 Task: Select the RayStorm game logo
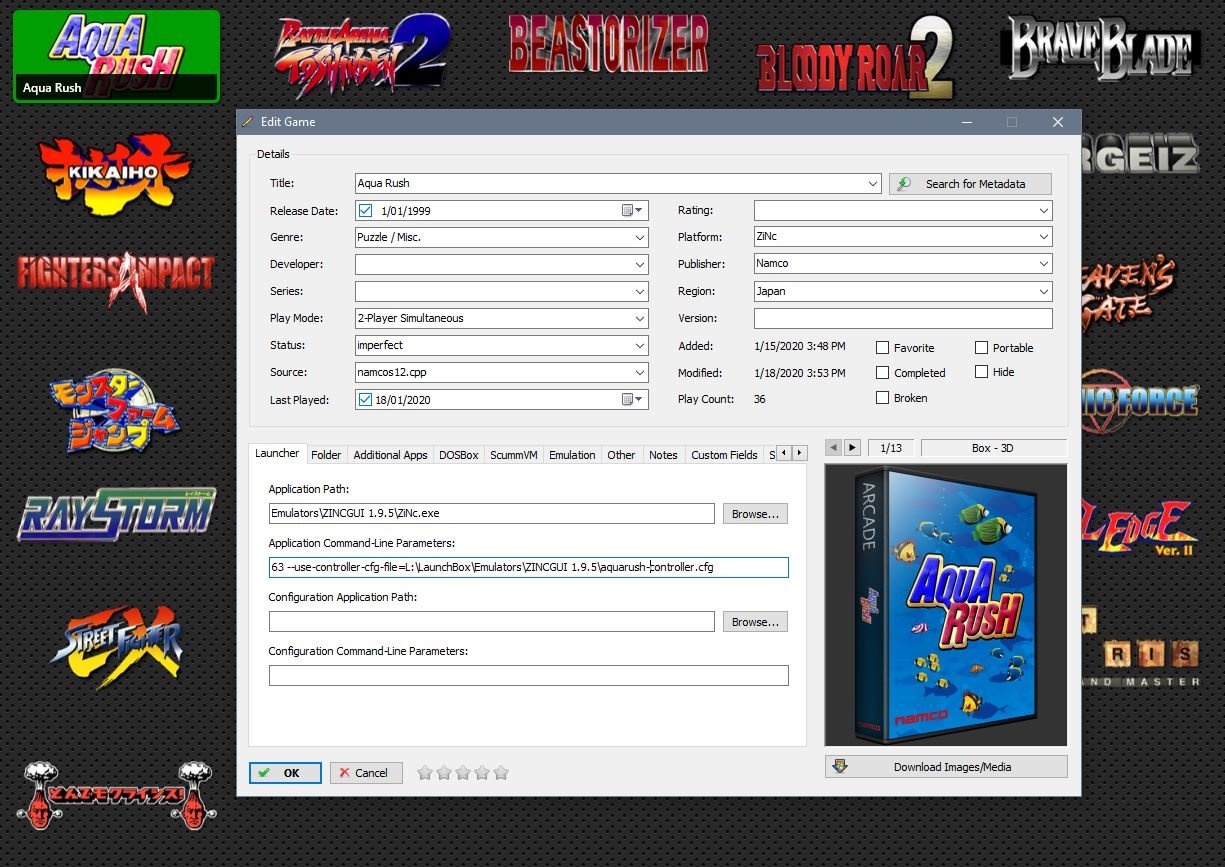[x=117, y=513]
